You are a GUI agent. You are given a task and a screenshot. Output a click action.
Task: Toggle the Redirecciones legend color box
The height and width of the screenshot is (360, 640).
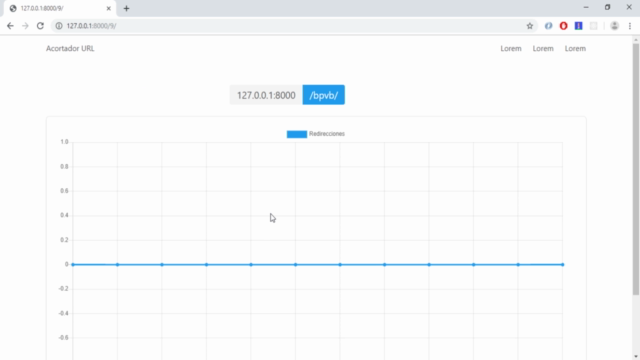pos(297,134)
